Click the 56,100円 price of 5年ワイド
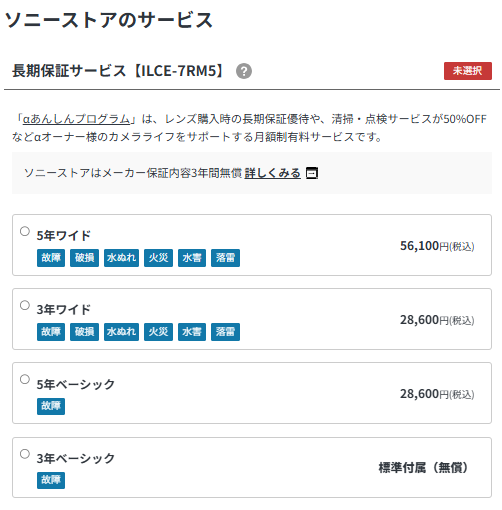Viewport: 502px width, 510px height. click(437, 246)
